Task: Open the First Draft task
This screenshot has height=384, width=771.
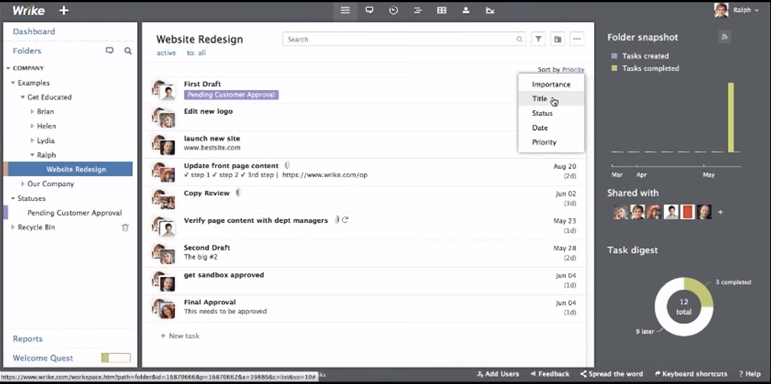Action: coord(202,84)
